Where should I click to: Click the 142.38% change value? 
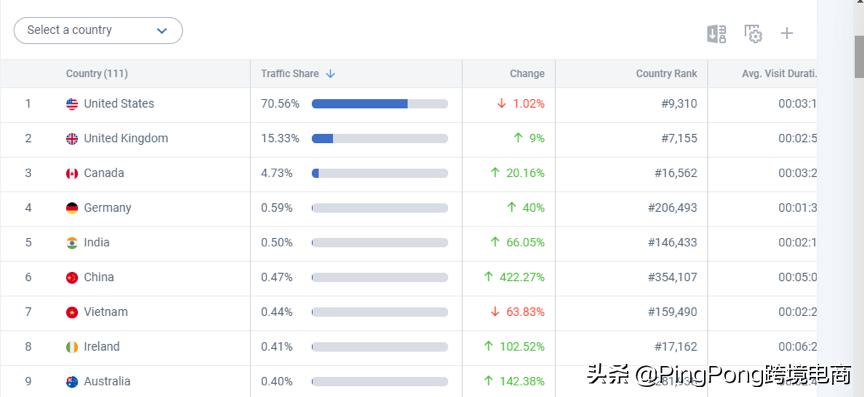point(522,382)
